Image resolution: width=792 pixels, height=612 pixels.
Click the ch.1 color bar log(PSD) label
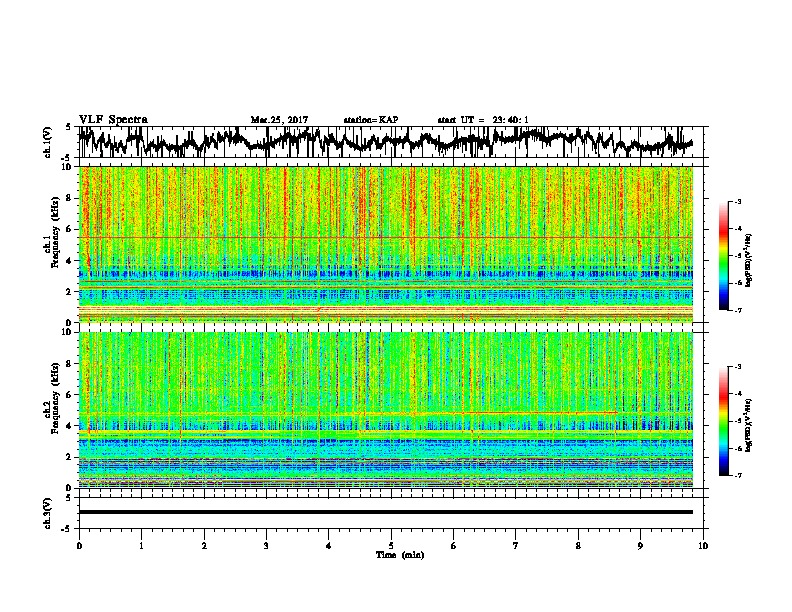point(749,260)
